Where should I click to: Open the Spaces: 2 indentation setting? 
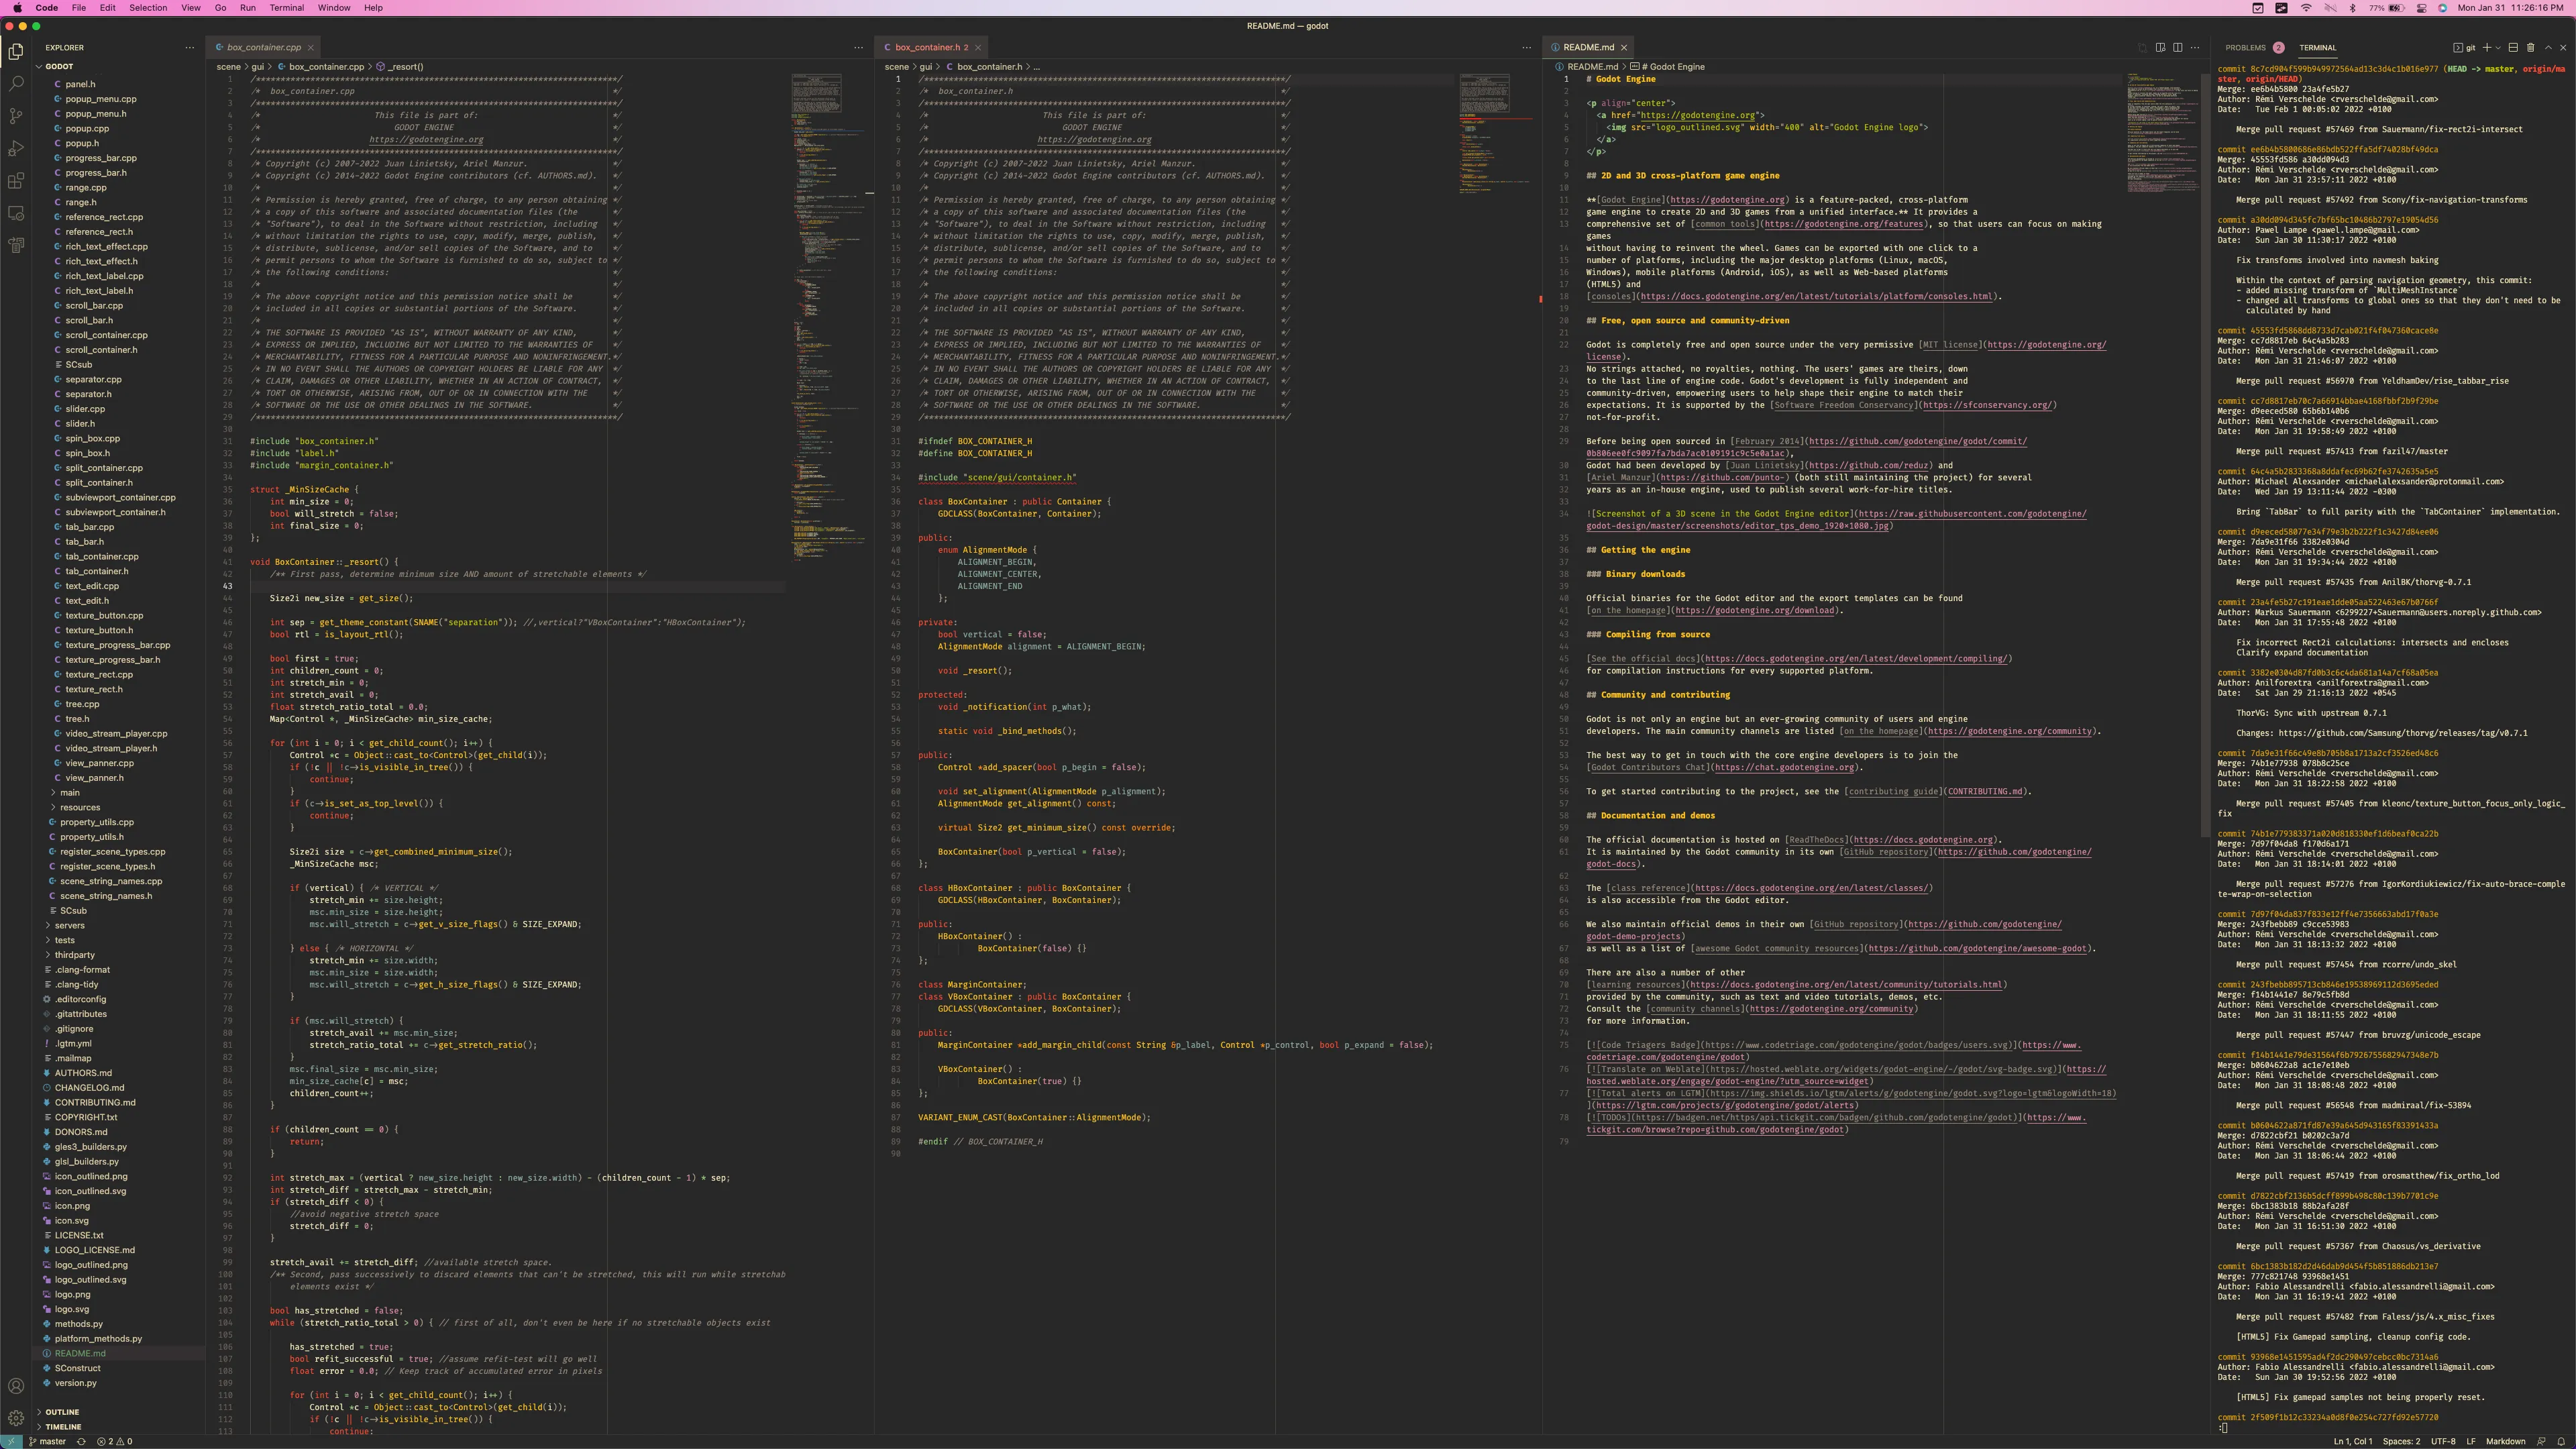click(2401, 1441)
